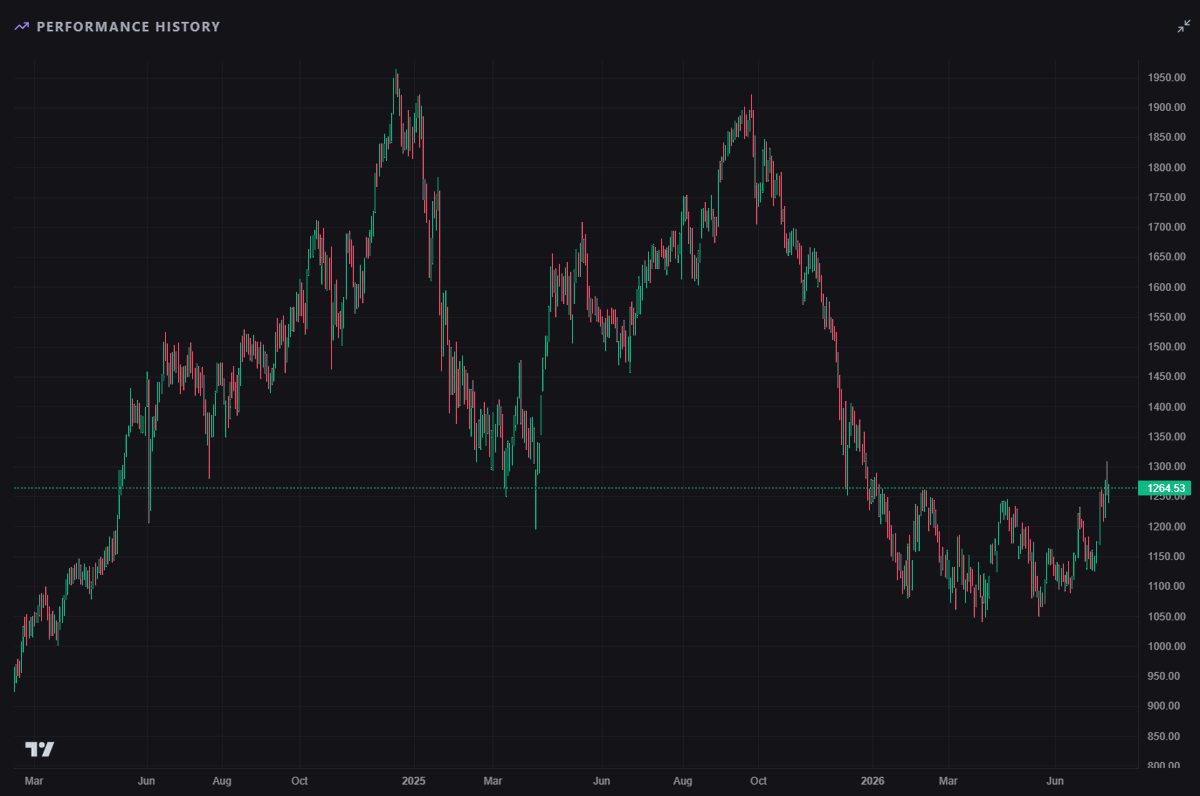The height and width of the screenshot is (796, 1200).
Task: Click the 1900.00 price axis label
Action: (1167, 108)
